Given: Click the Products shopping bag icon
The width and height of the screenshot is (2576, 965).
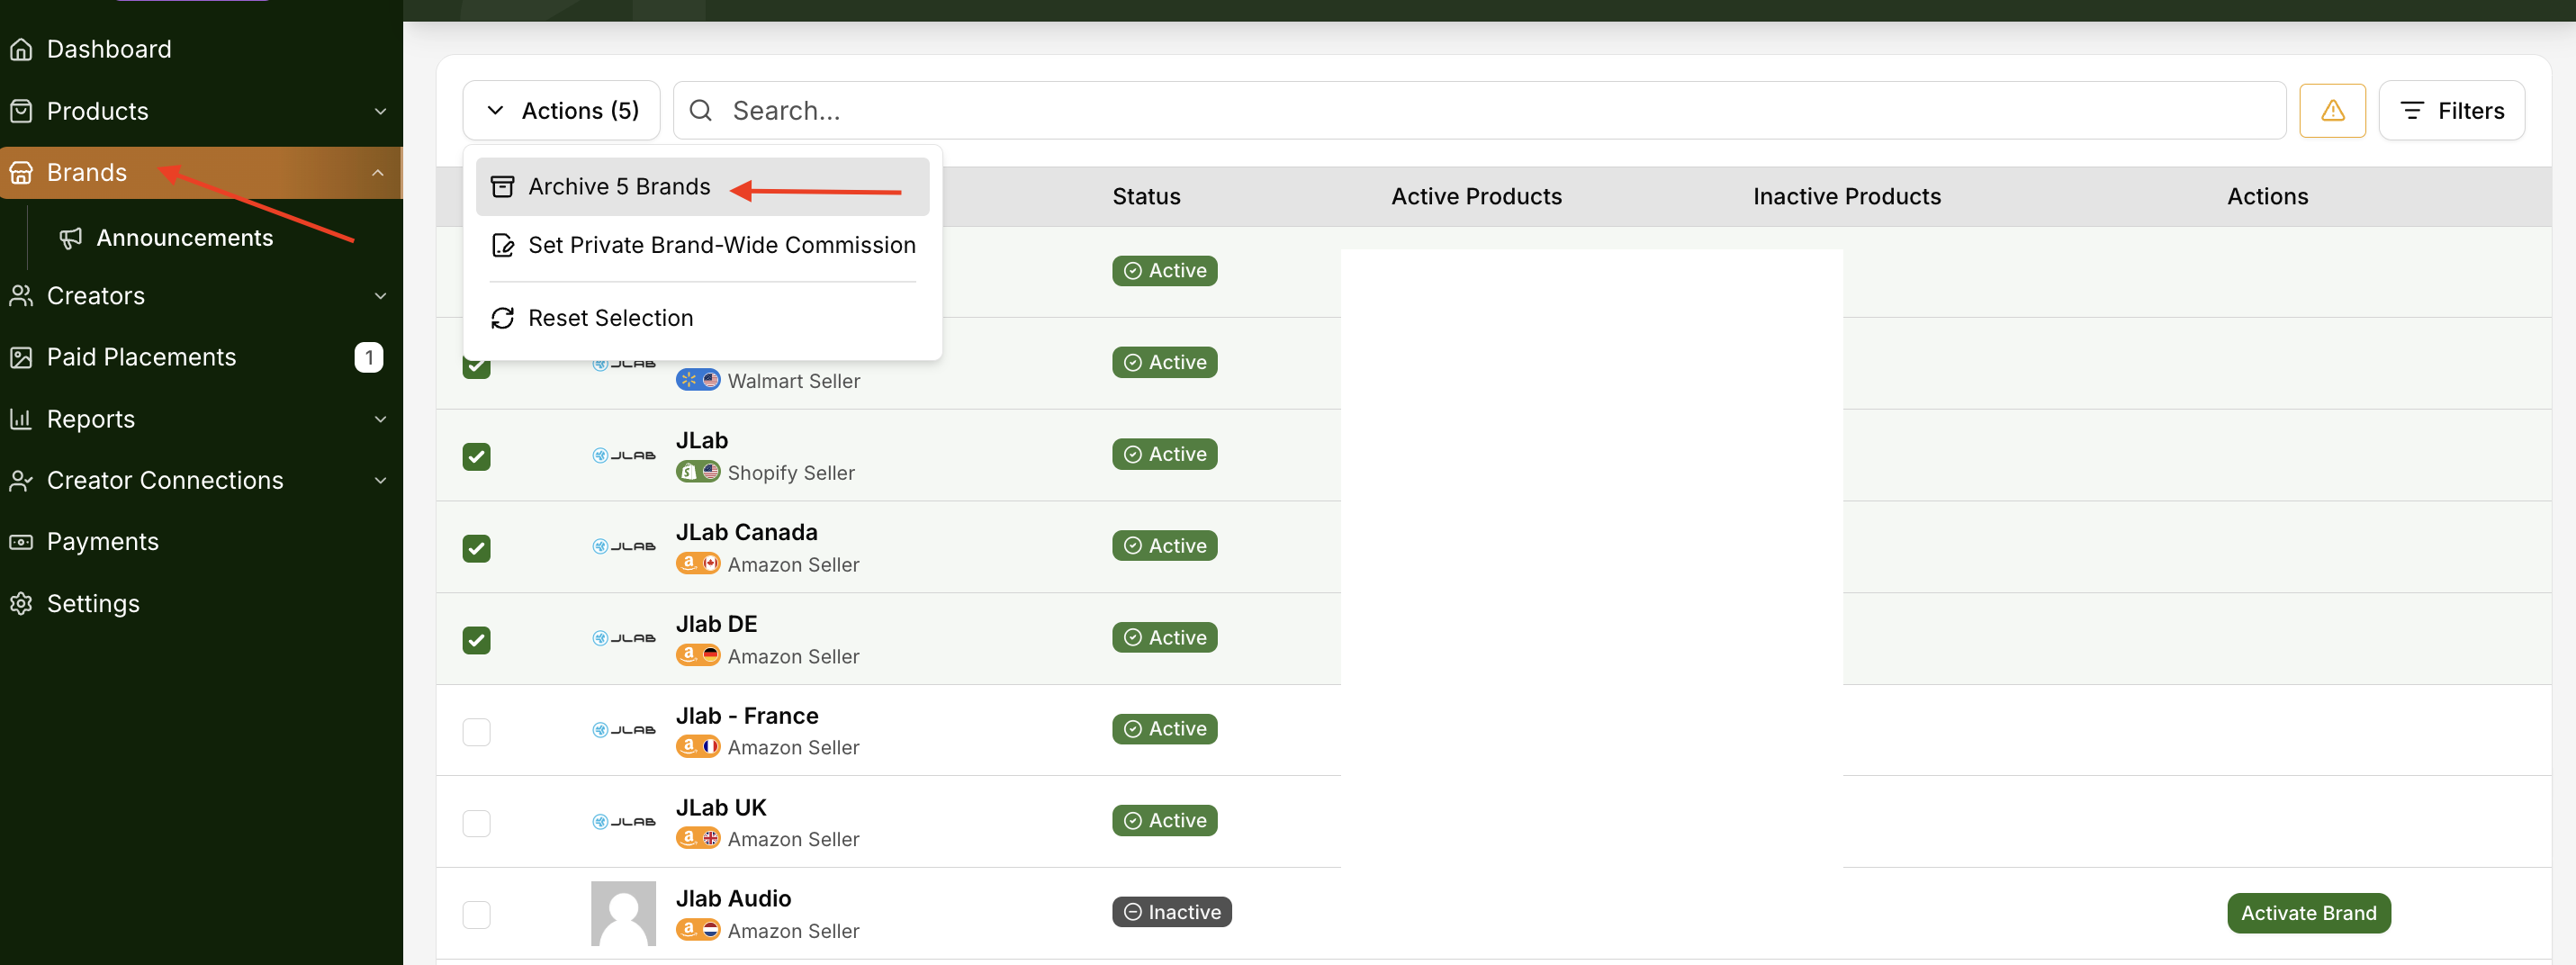Looking at the screenshot, I should tap(21, 111).
